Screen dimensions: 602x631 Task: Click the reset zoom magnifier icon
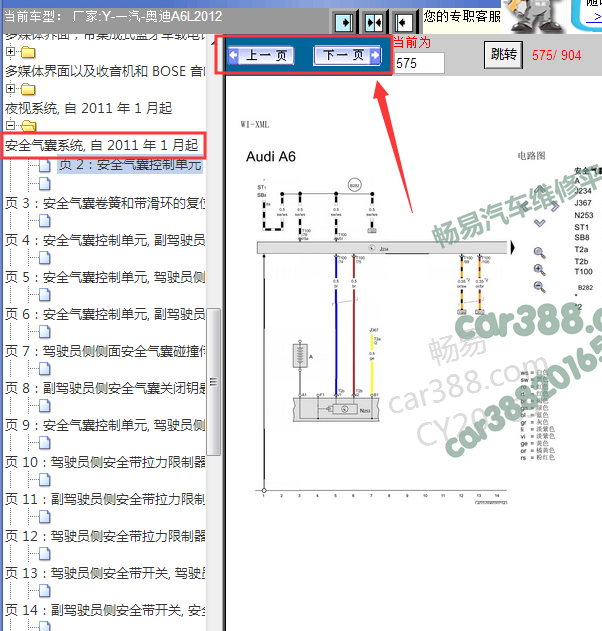pos(539,253)
